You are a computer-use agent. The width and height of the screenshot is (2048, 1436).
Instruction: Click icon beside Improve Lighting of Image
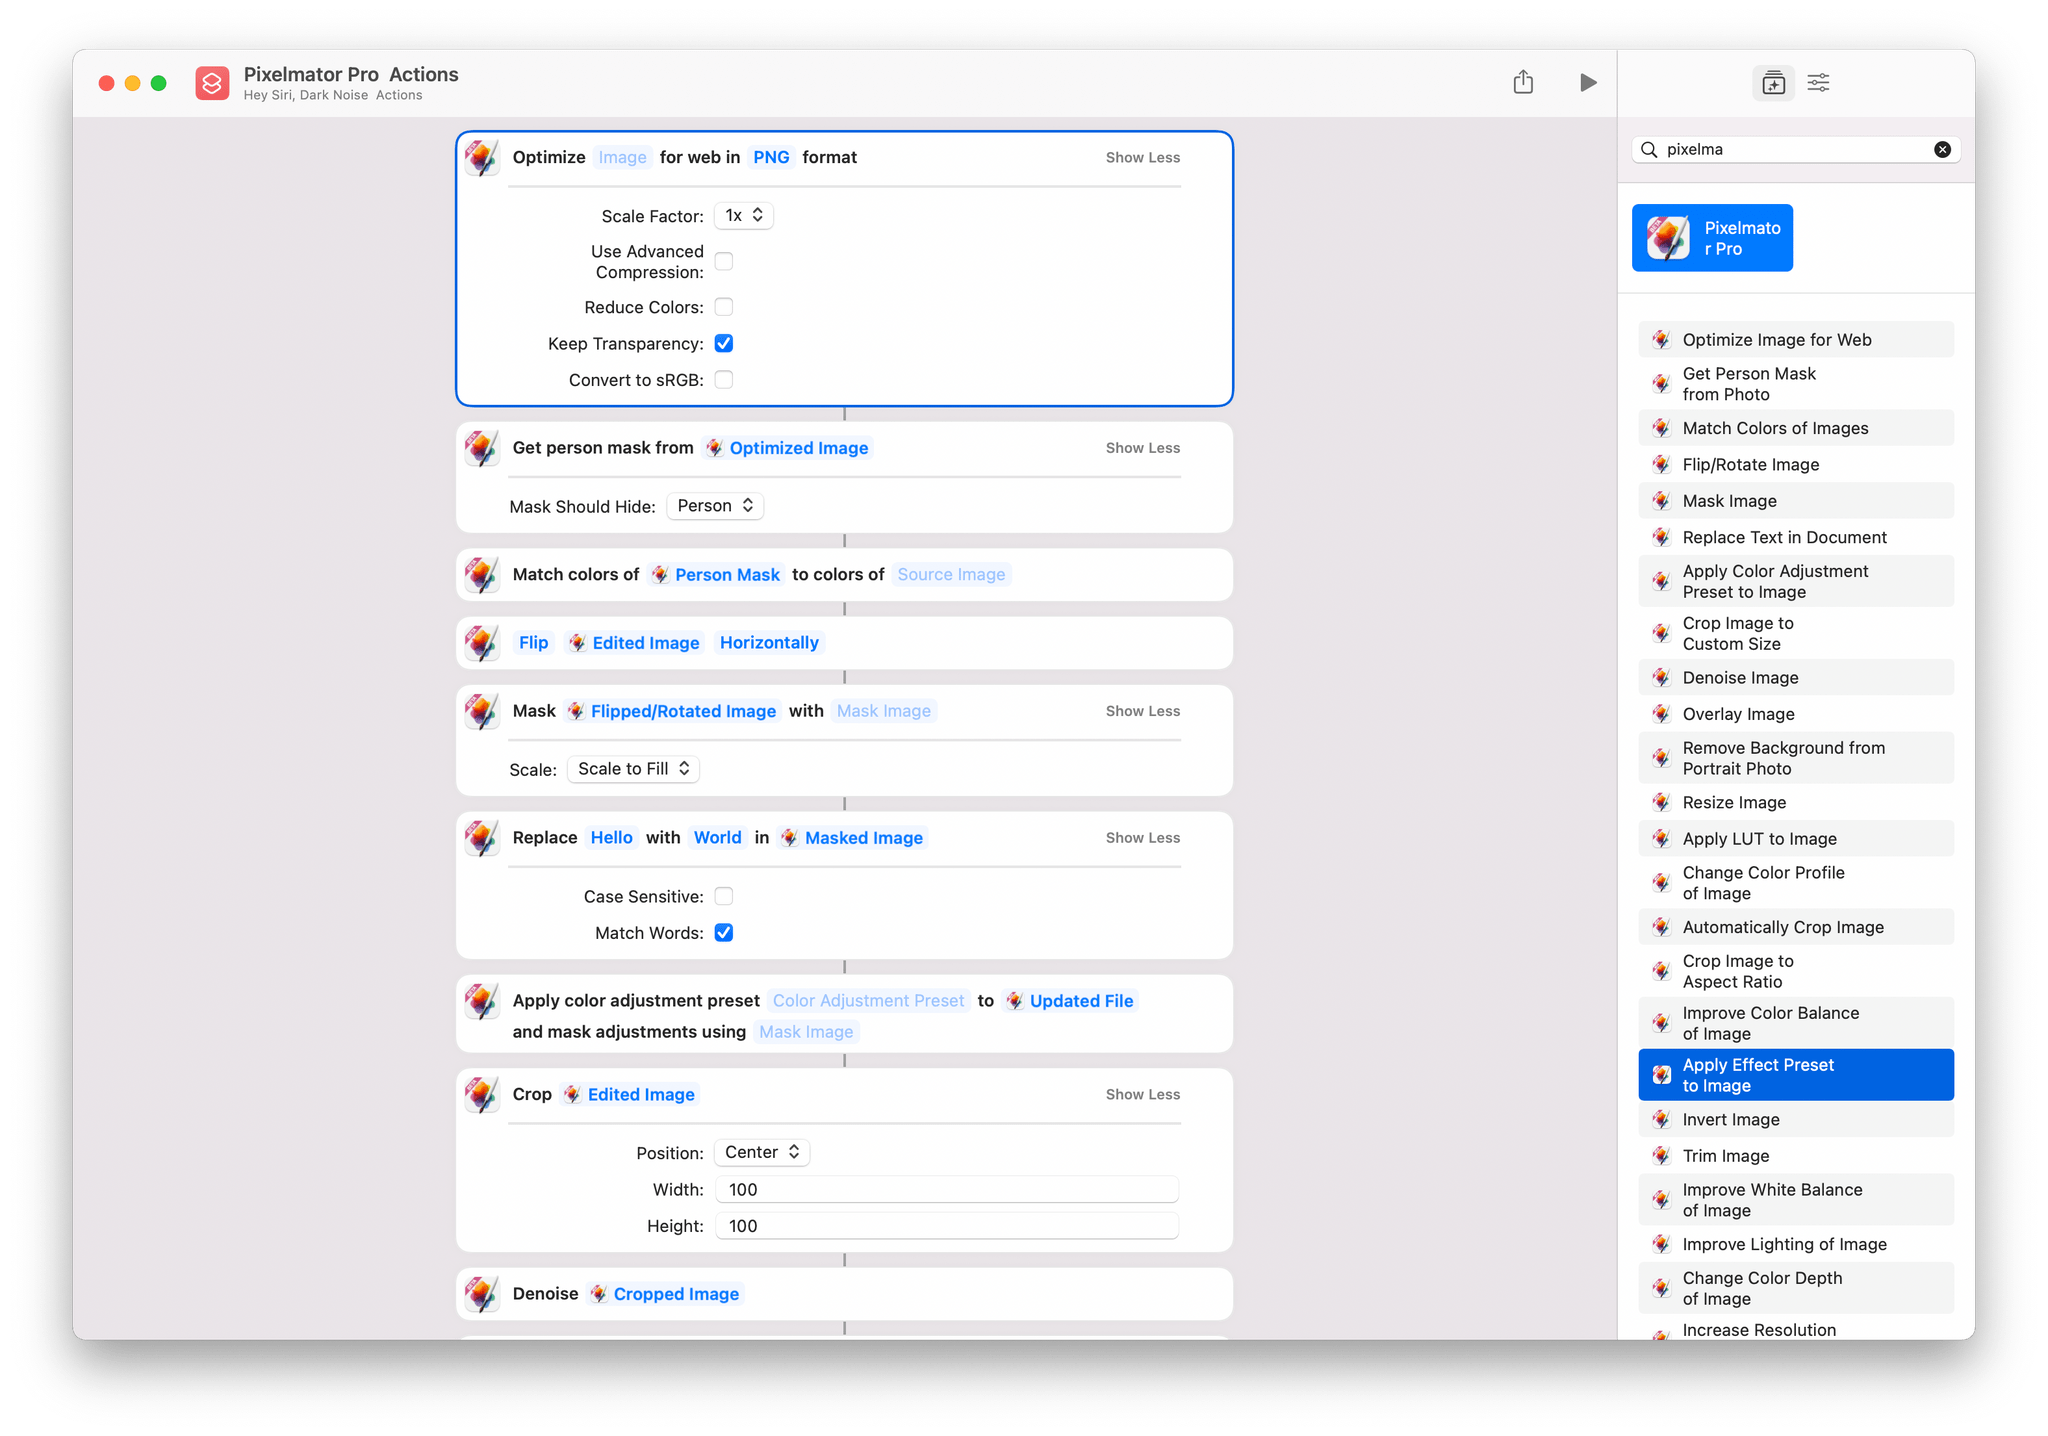click(1661, 1245)
